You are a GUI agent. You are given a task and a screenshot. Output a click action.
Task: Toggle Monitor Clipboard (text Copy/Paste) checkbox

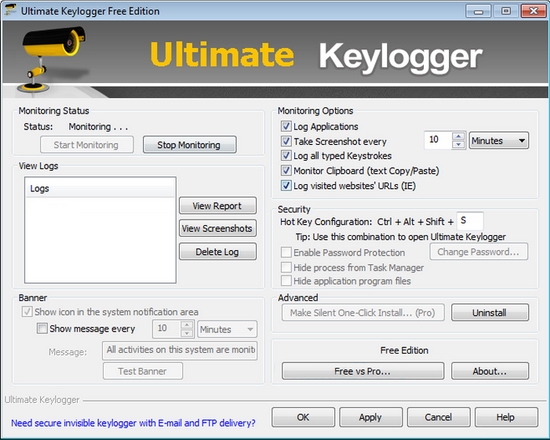[x=286, y=171]
